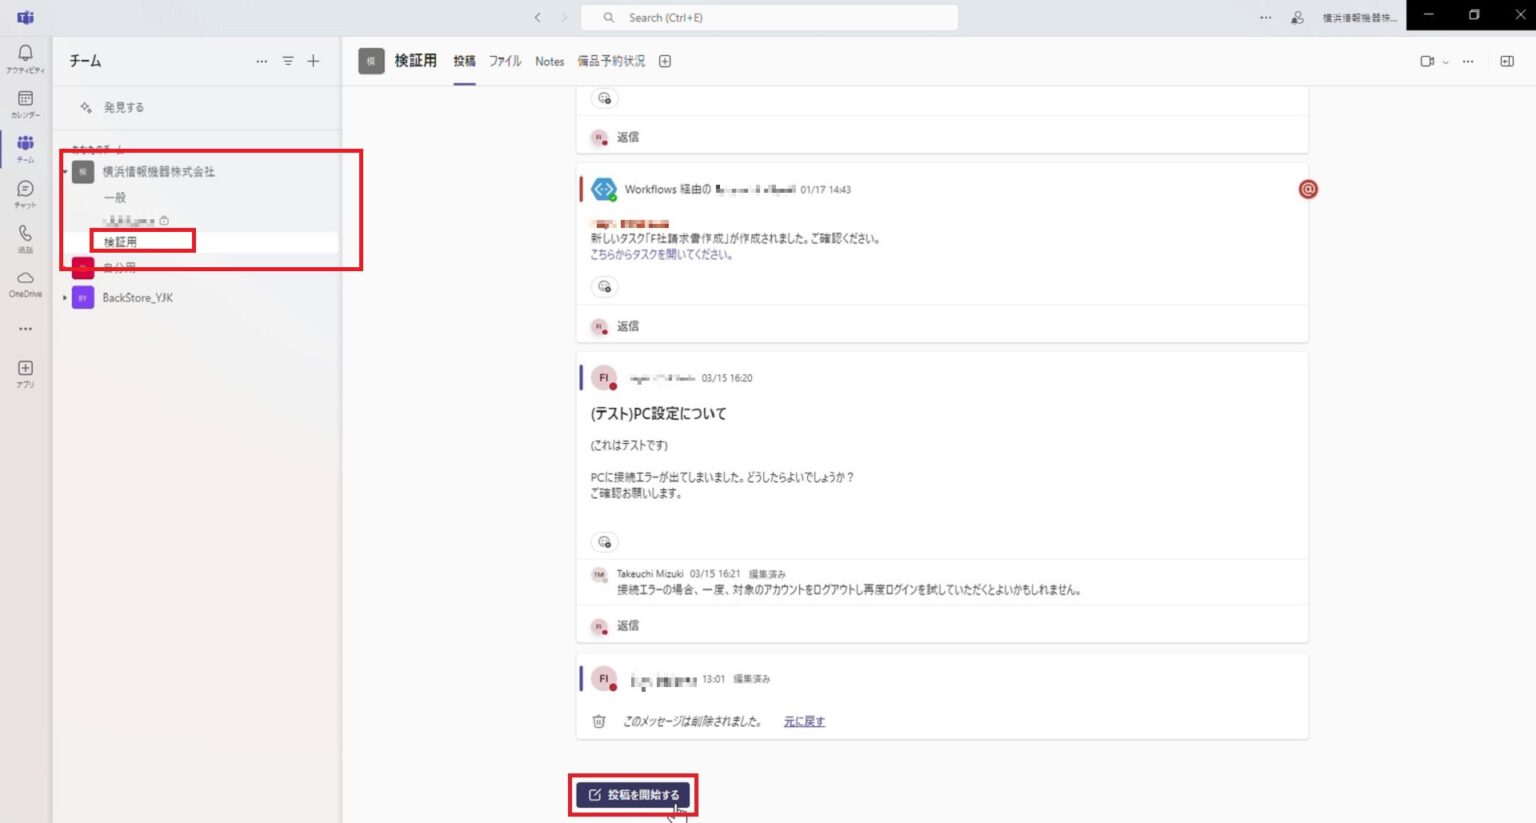This screenshot has height=823, width=1536.
Task: Create a new team with the plus icon
Action: coord(313,61)
